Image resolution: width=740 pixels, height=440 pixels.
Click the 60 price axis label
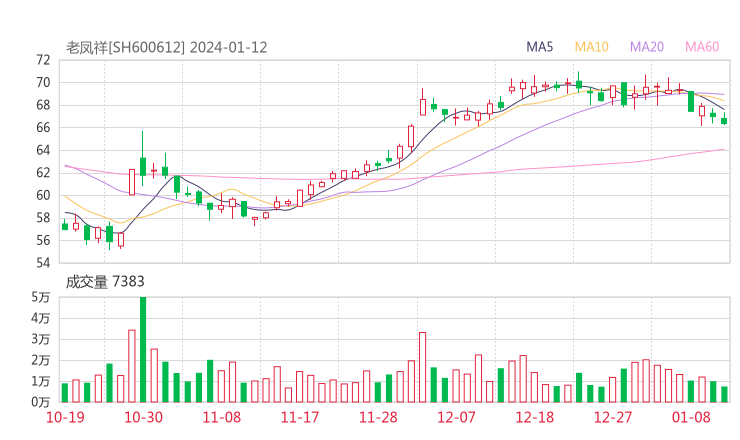[x=43, y=195]
